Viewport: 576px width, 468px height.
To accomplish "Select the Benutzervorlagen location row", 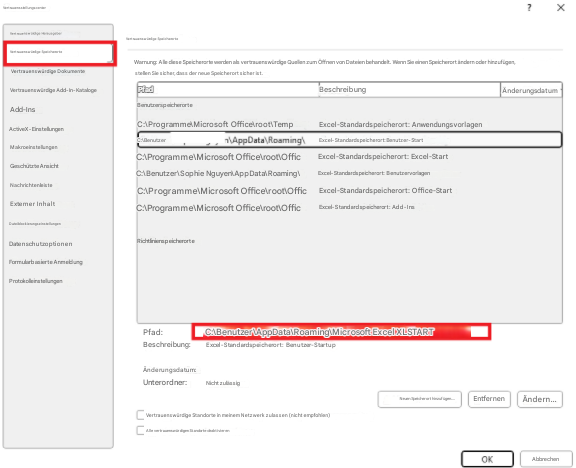I will tap(349, 173).
